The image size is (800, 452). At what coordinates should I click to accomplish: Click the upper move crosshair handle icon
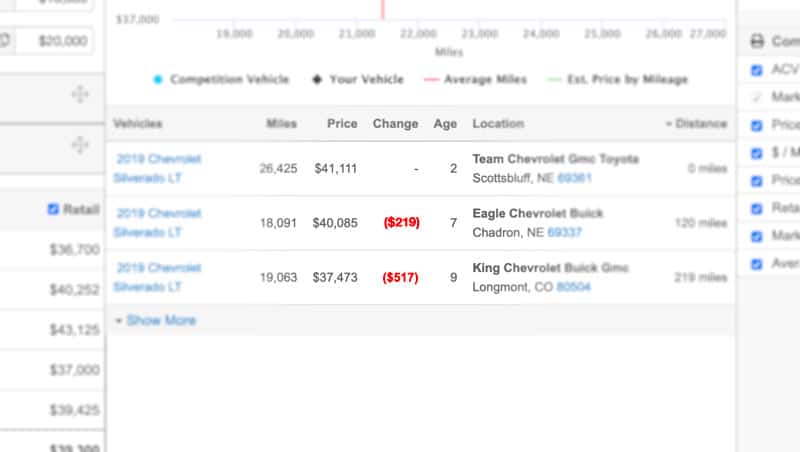80,94
